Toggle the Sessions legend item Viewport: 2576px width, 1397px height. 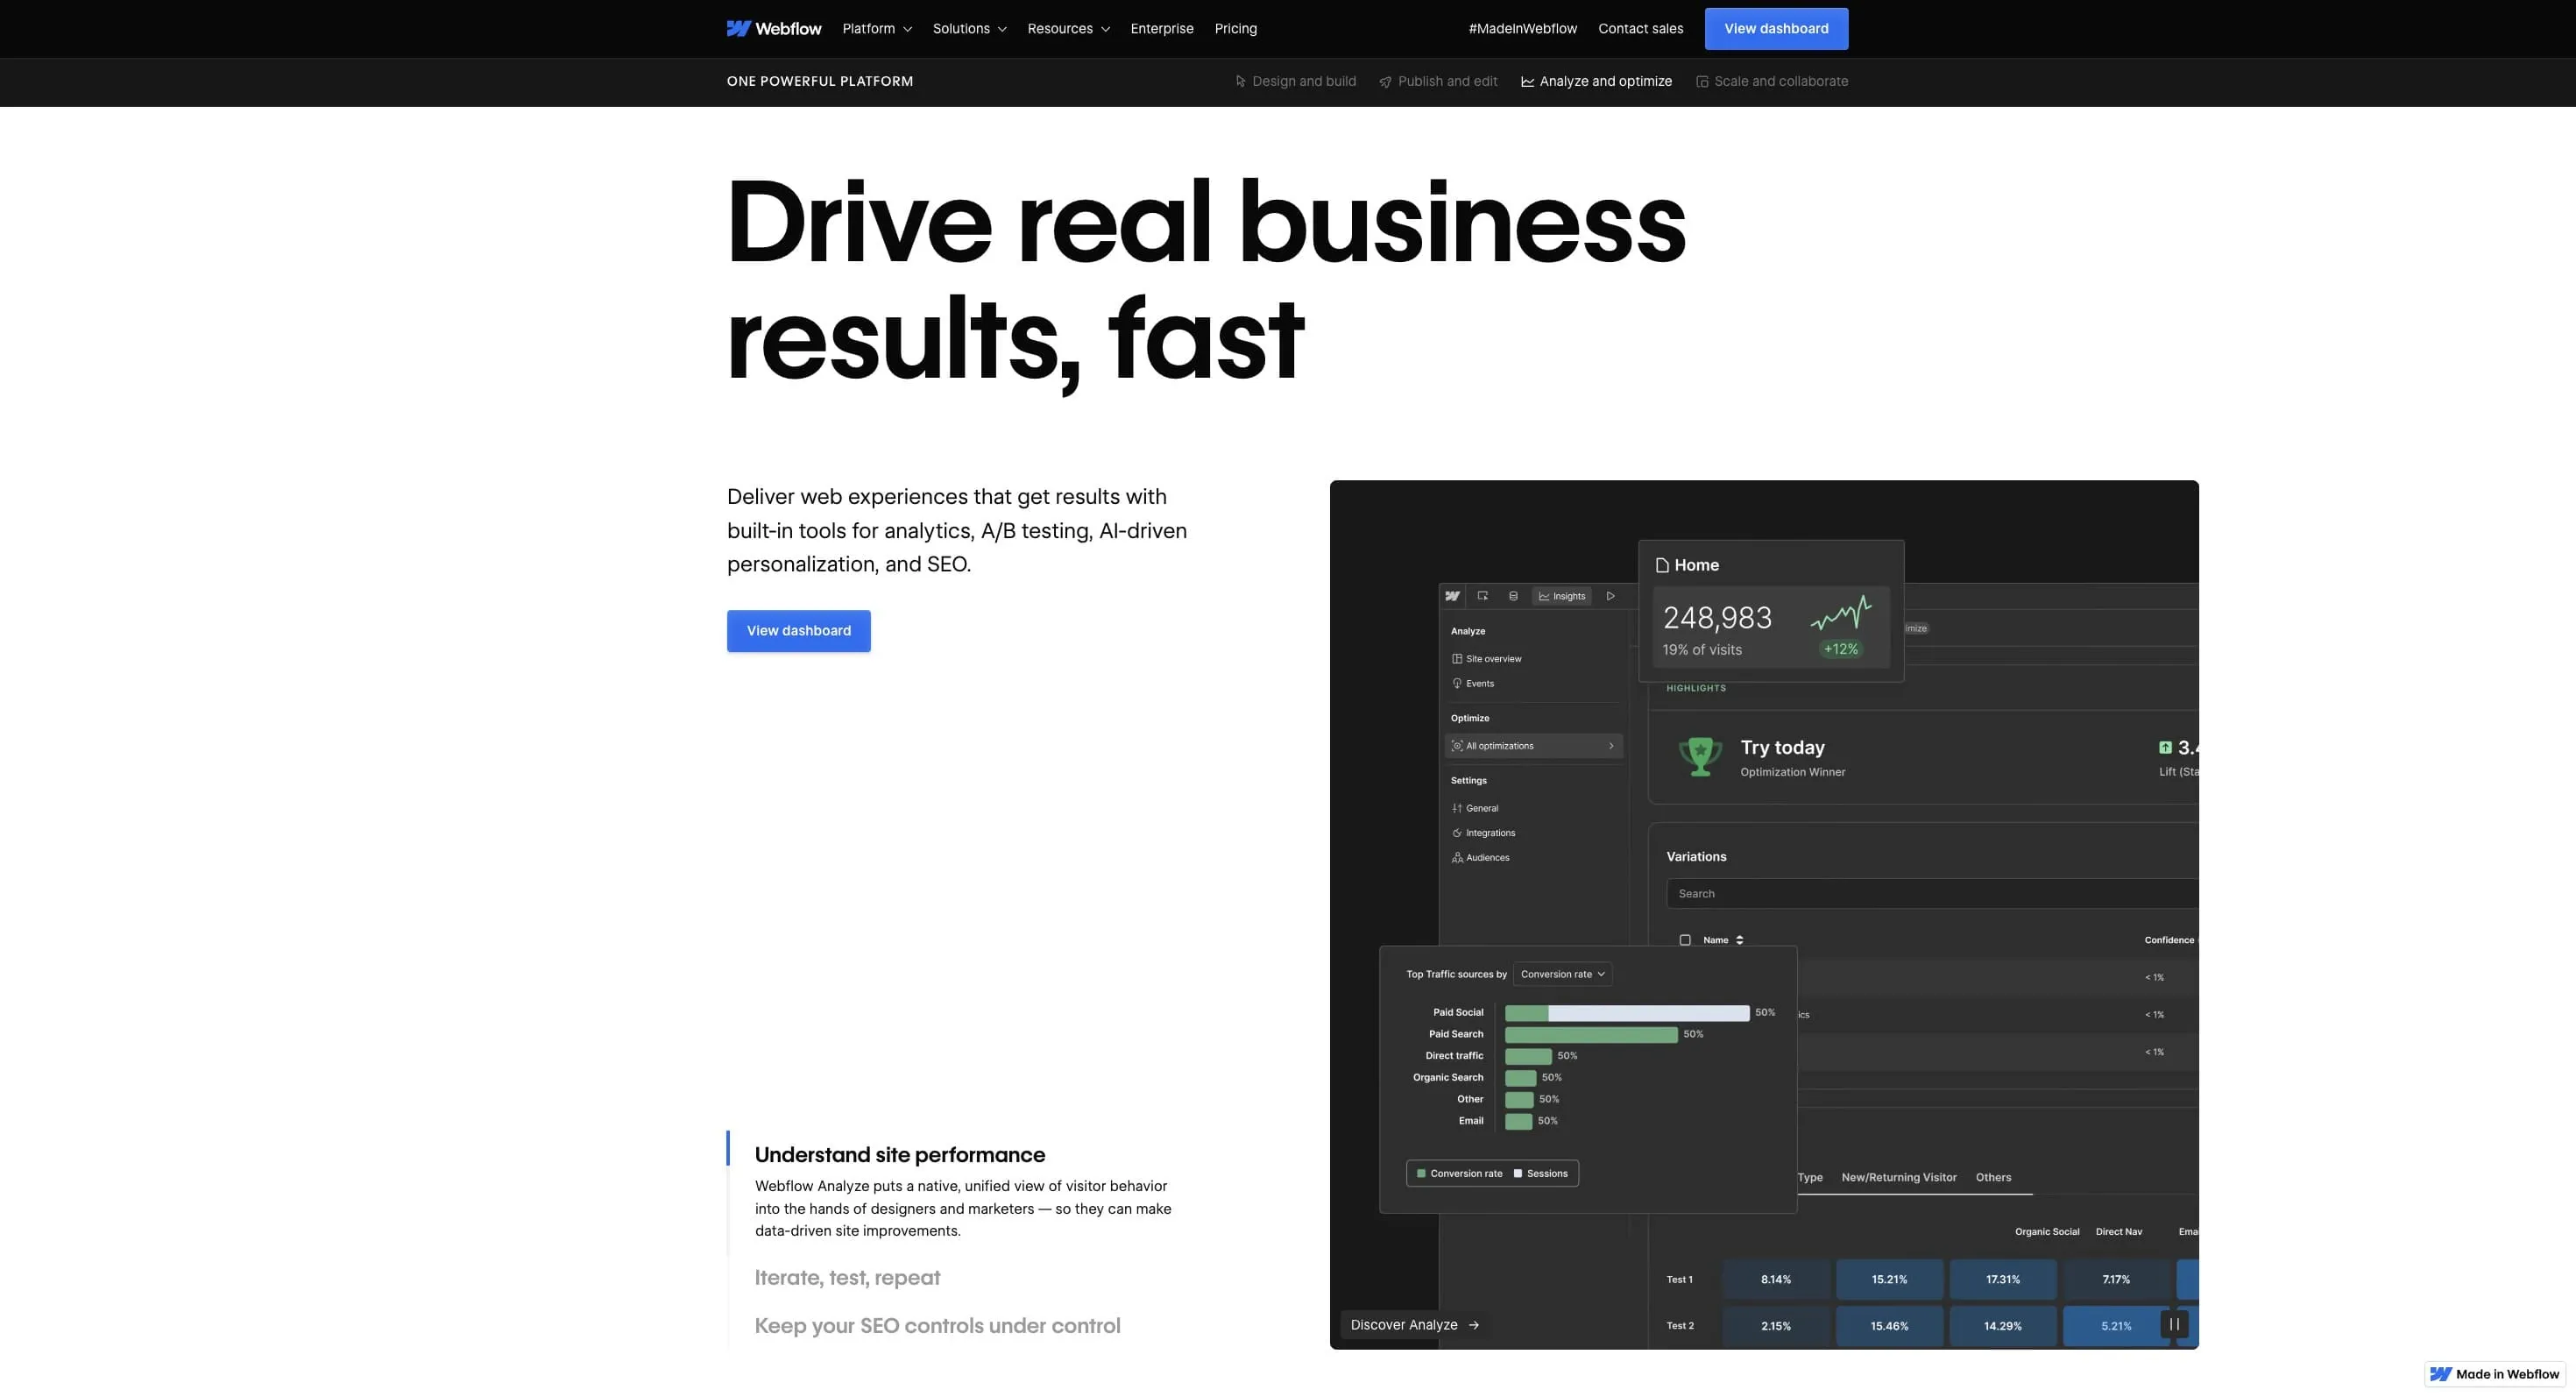click(x=1541, y=1174)
